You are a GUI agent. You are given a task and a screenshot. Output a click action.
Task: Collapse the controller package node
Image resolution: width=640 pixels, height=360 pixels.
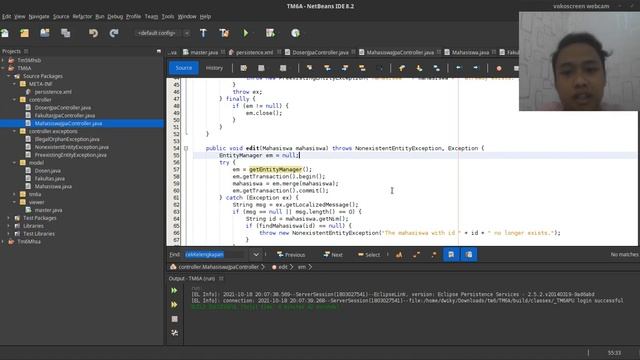[x=15, y=100]
